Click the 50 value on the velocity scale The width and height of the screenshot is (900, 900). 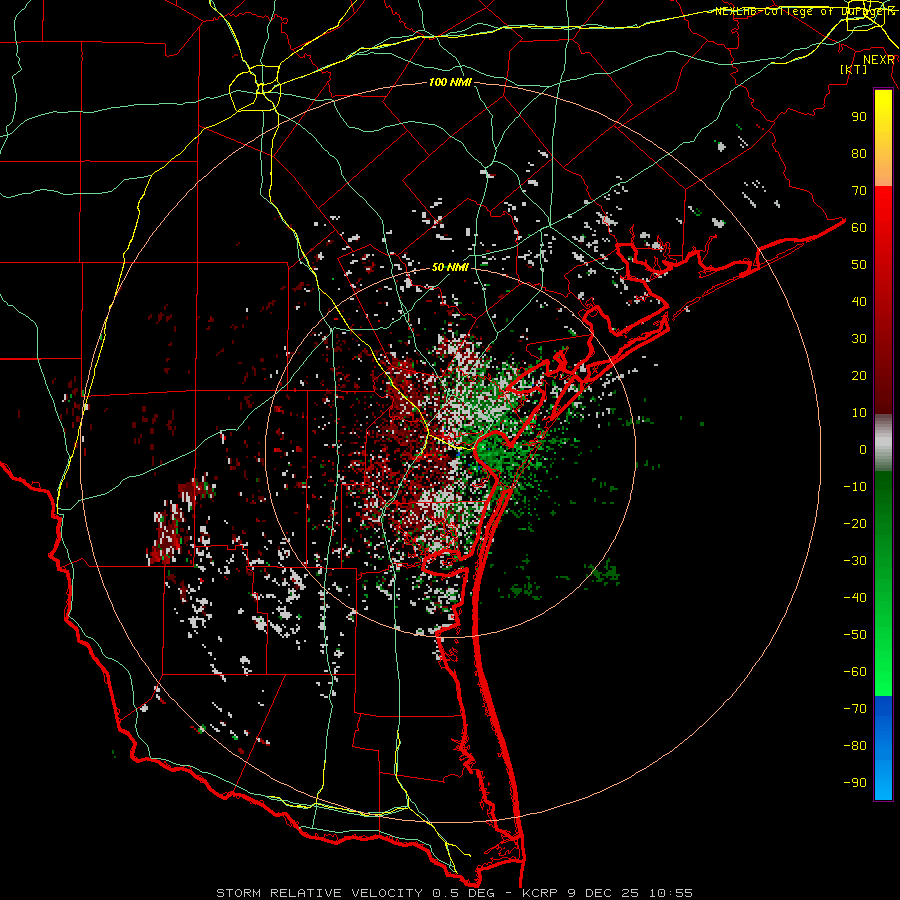click(x=859, y=265)
